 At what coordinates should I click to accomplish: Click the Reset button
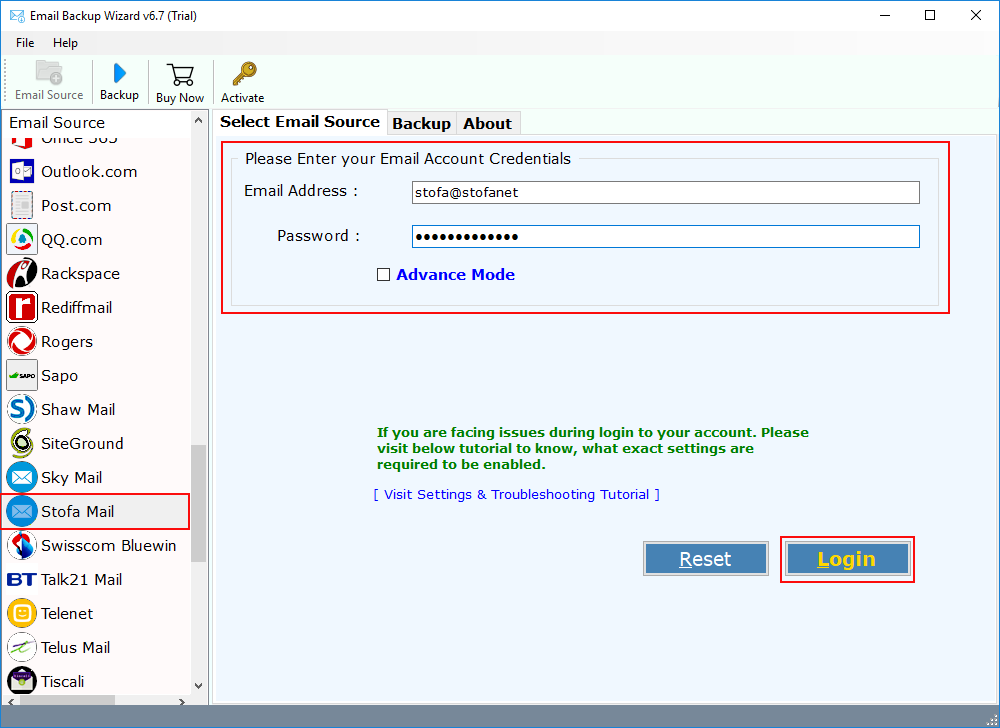(x=705, y=559)
